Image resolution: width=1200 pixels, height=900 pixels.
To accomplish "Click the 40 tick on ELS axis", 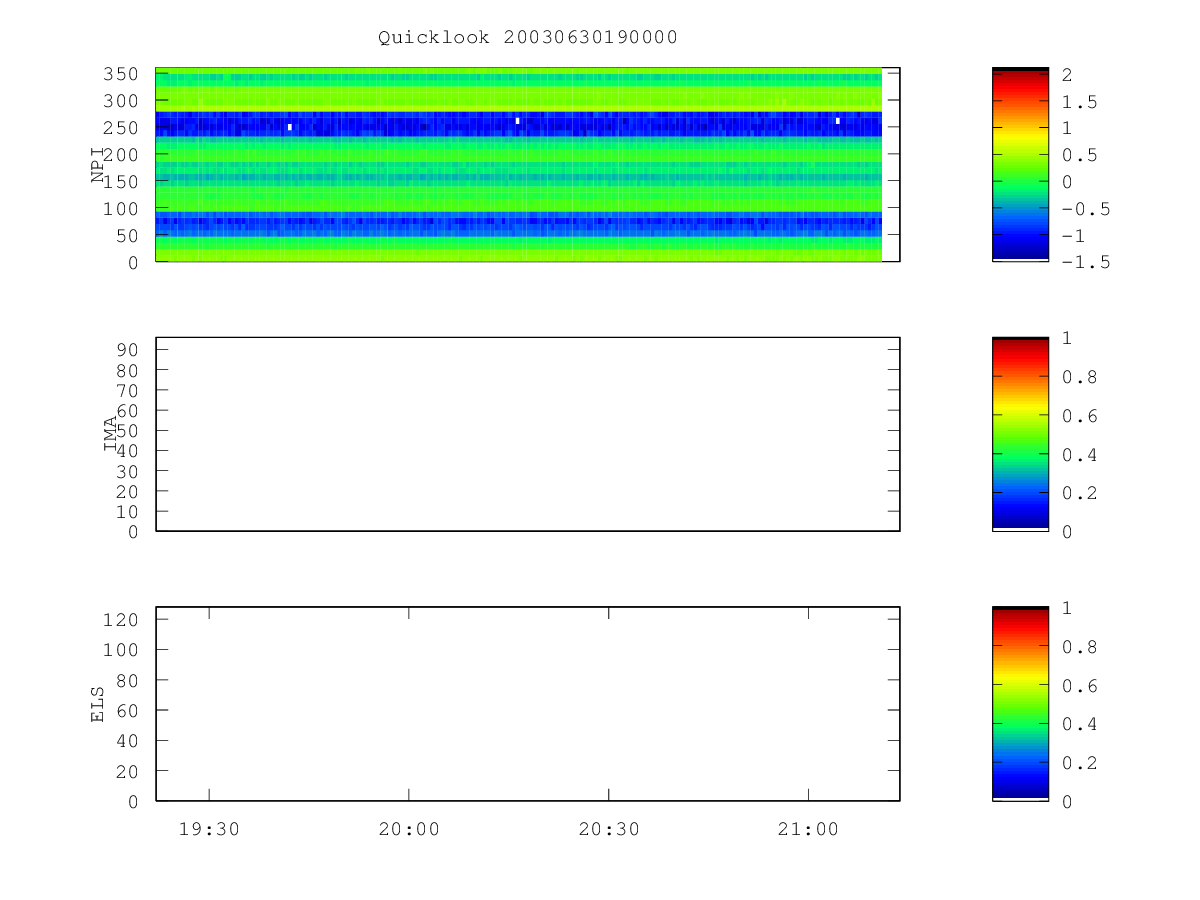I will coord(129,741).
